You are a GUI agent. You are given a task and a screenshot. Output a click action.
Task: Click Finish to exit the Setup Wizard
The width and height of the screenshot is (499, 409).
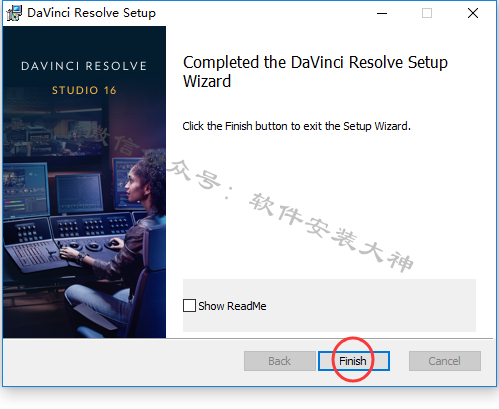354,361
